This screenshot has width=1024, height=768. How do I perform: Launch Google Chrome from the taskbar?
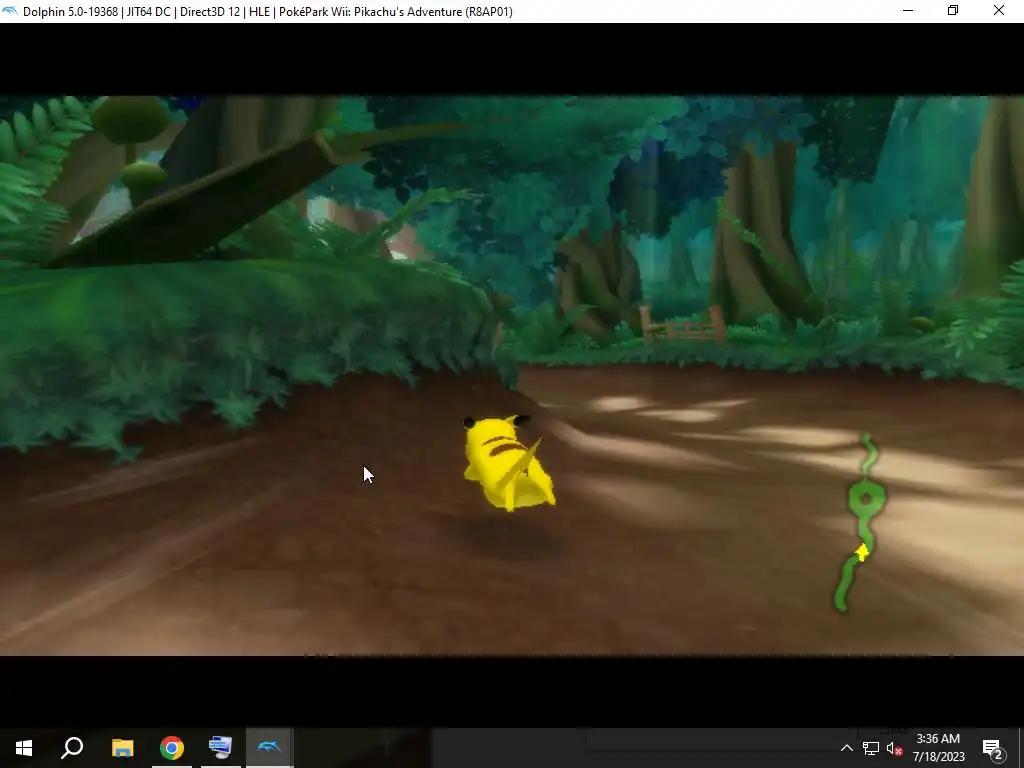tap(172, 748)
